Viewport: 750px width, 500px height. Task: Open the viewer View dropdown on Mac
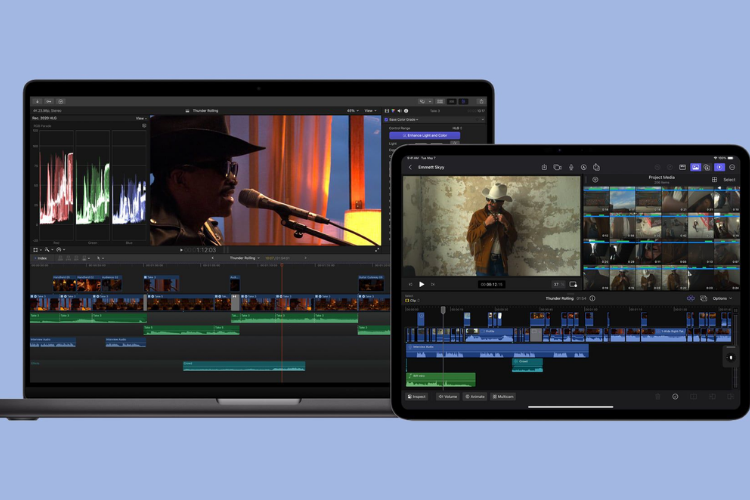(x=370, y=111)
